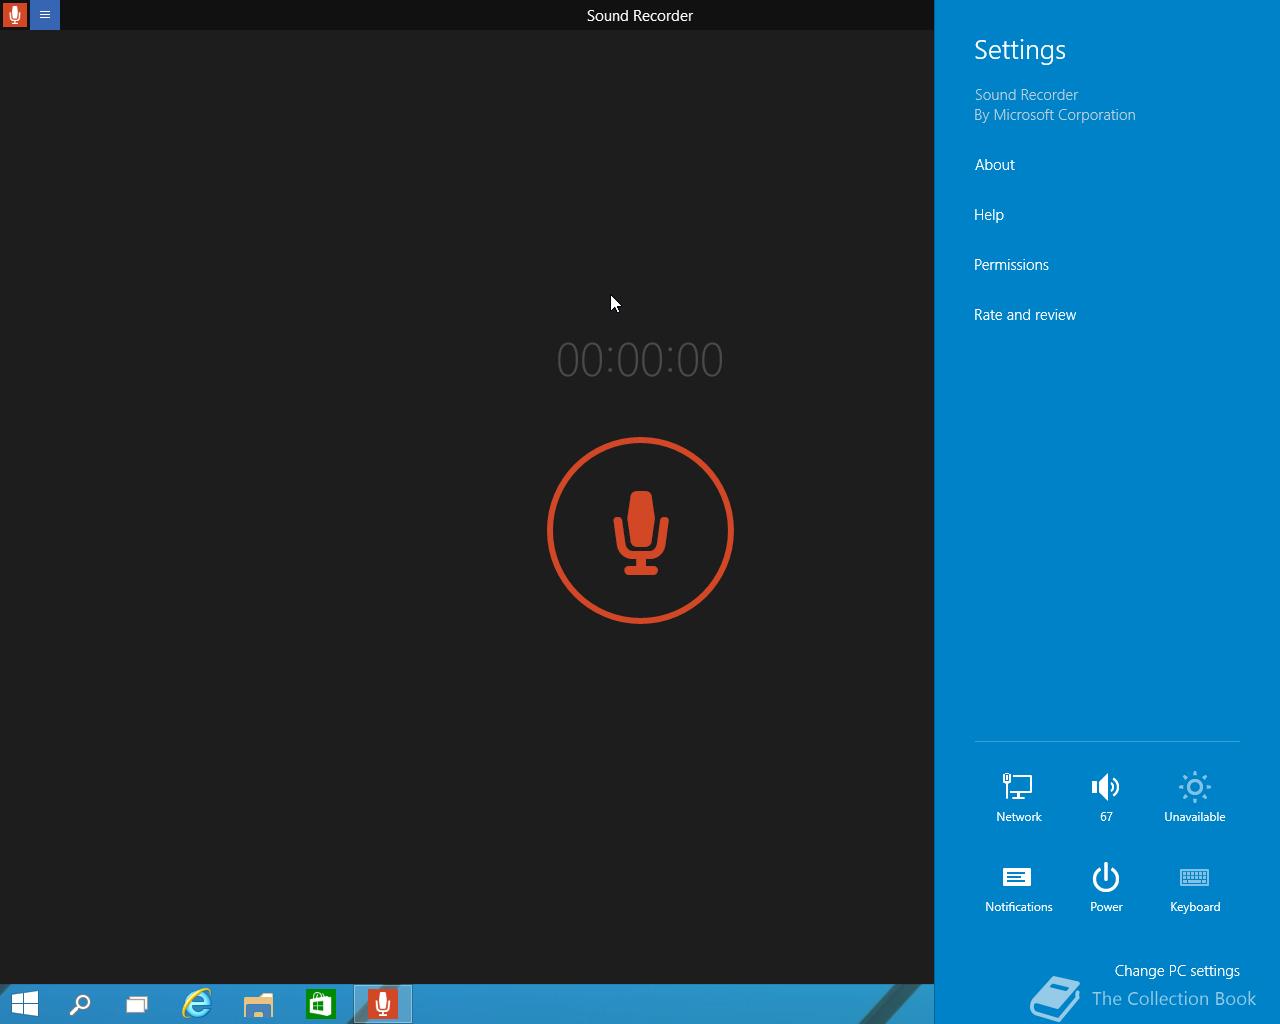Start recording with the microphone button
The image size is (1280, 1024).
pos(640,530)
